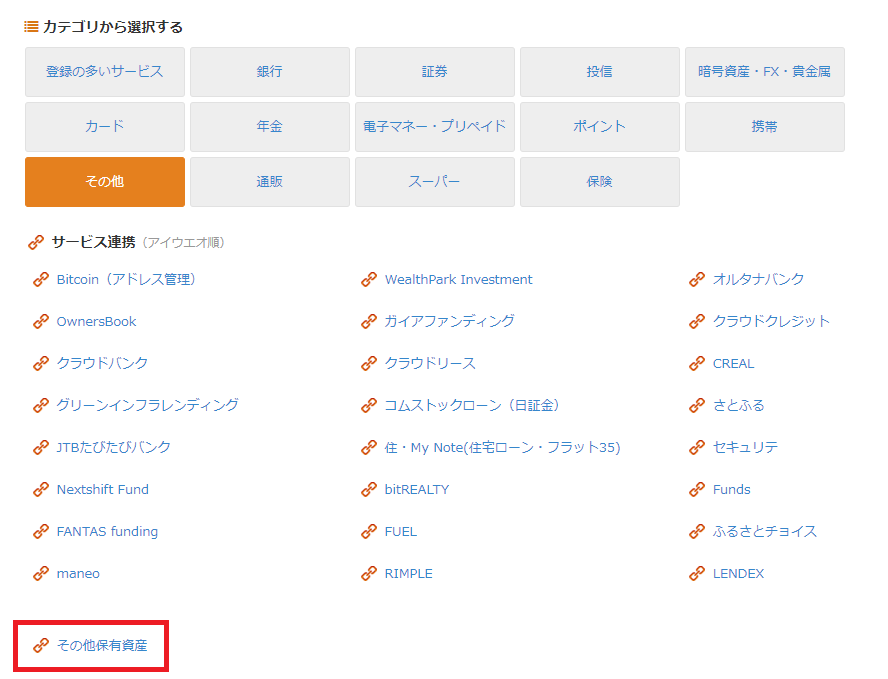Image resolution: width=888 pixels, height=679 pixels.
Task: Open the maneo link
Action: tap(78, 574)
